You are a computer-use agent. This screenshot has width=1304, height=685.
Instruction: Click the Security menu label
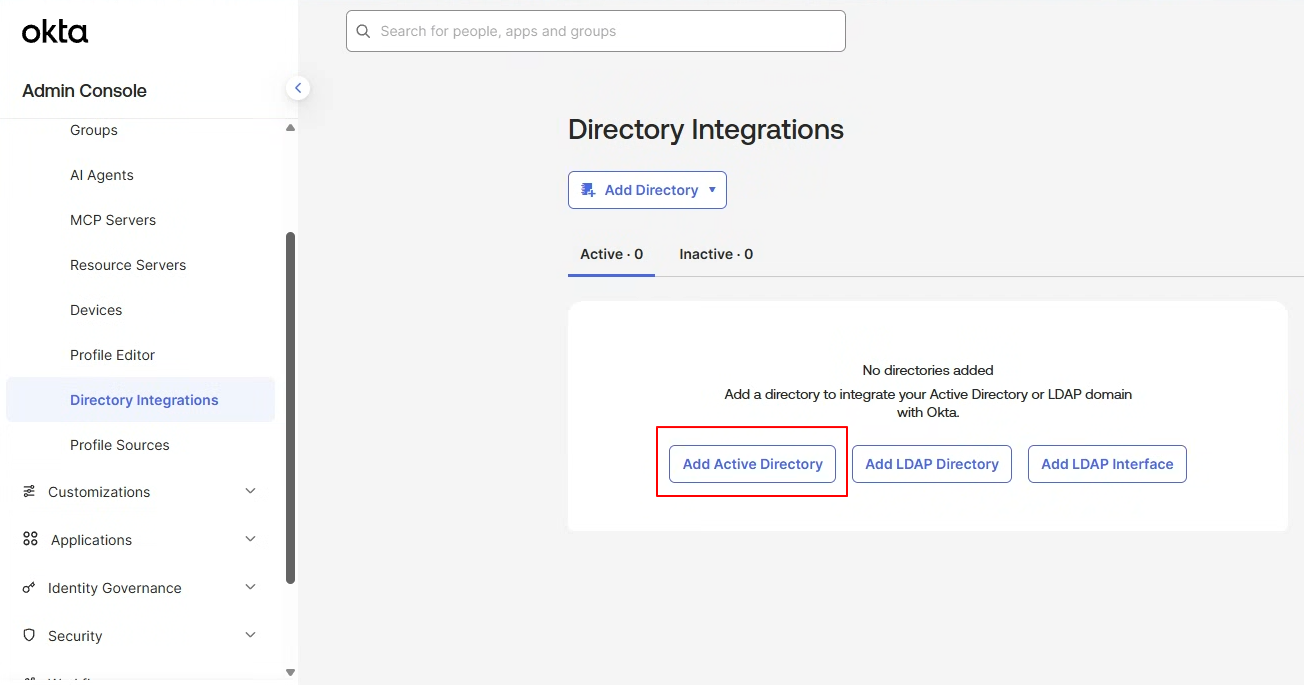(x=75, y=636)
